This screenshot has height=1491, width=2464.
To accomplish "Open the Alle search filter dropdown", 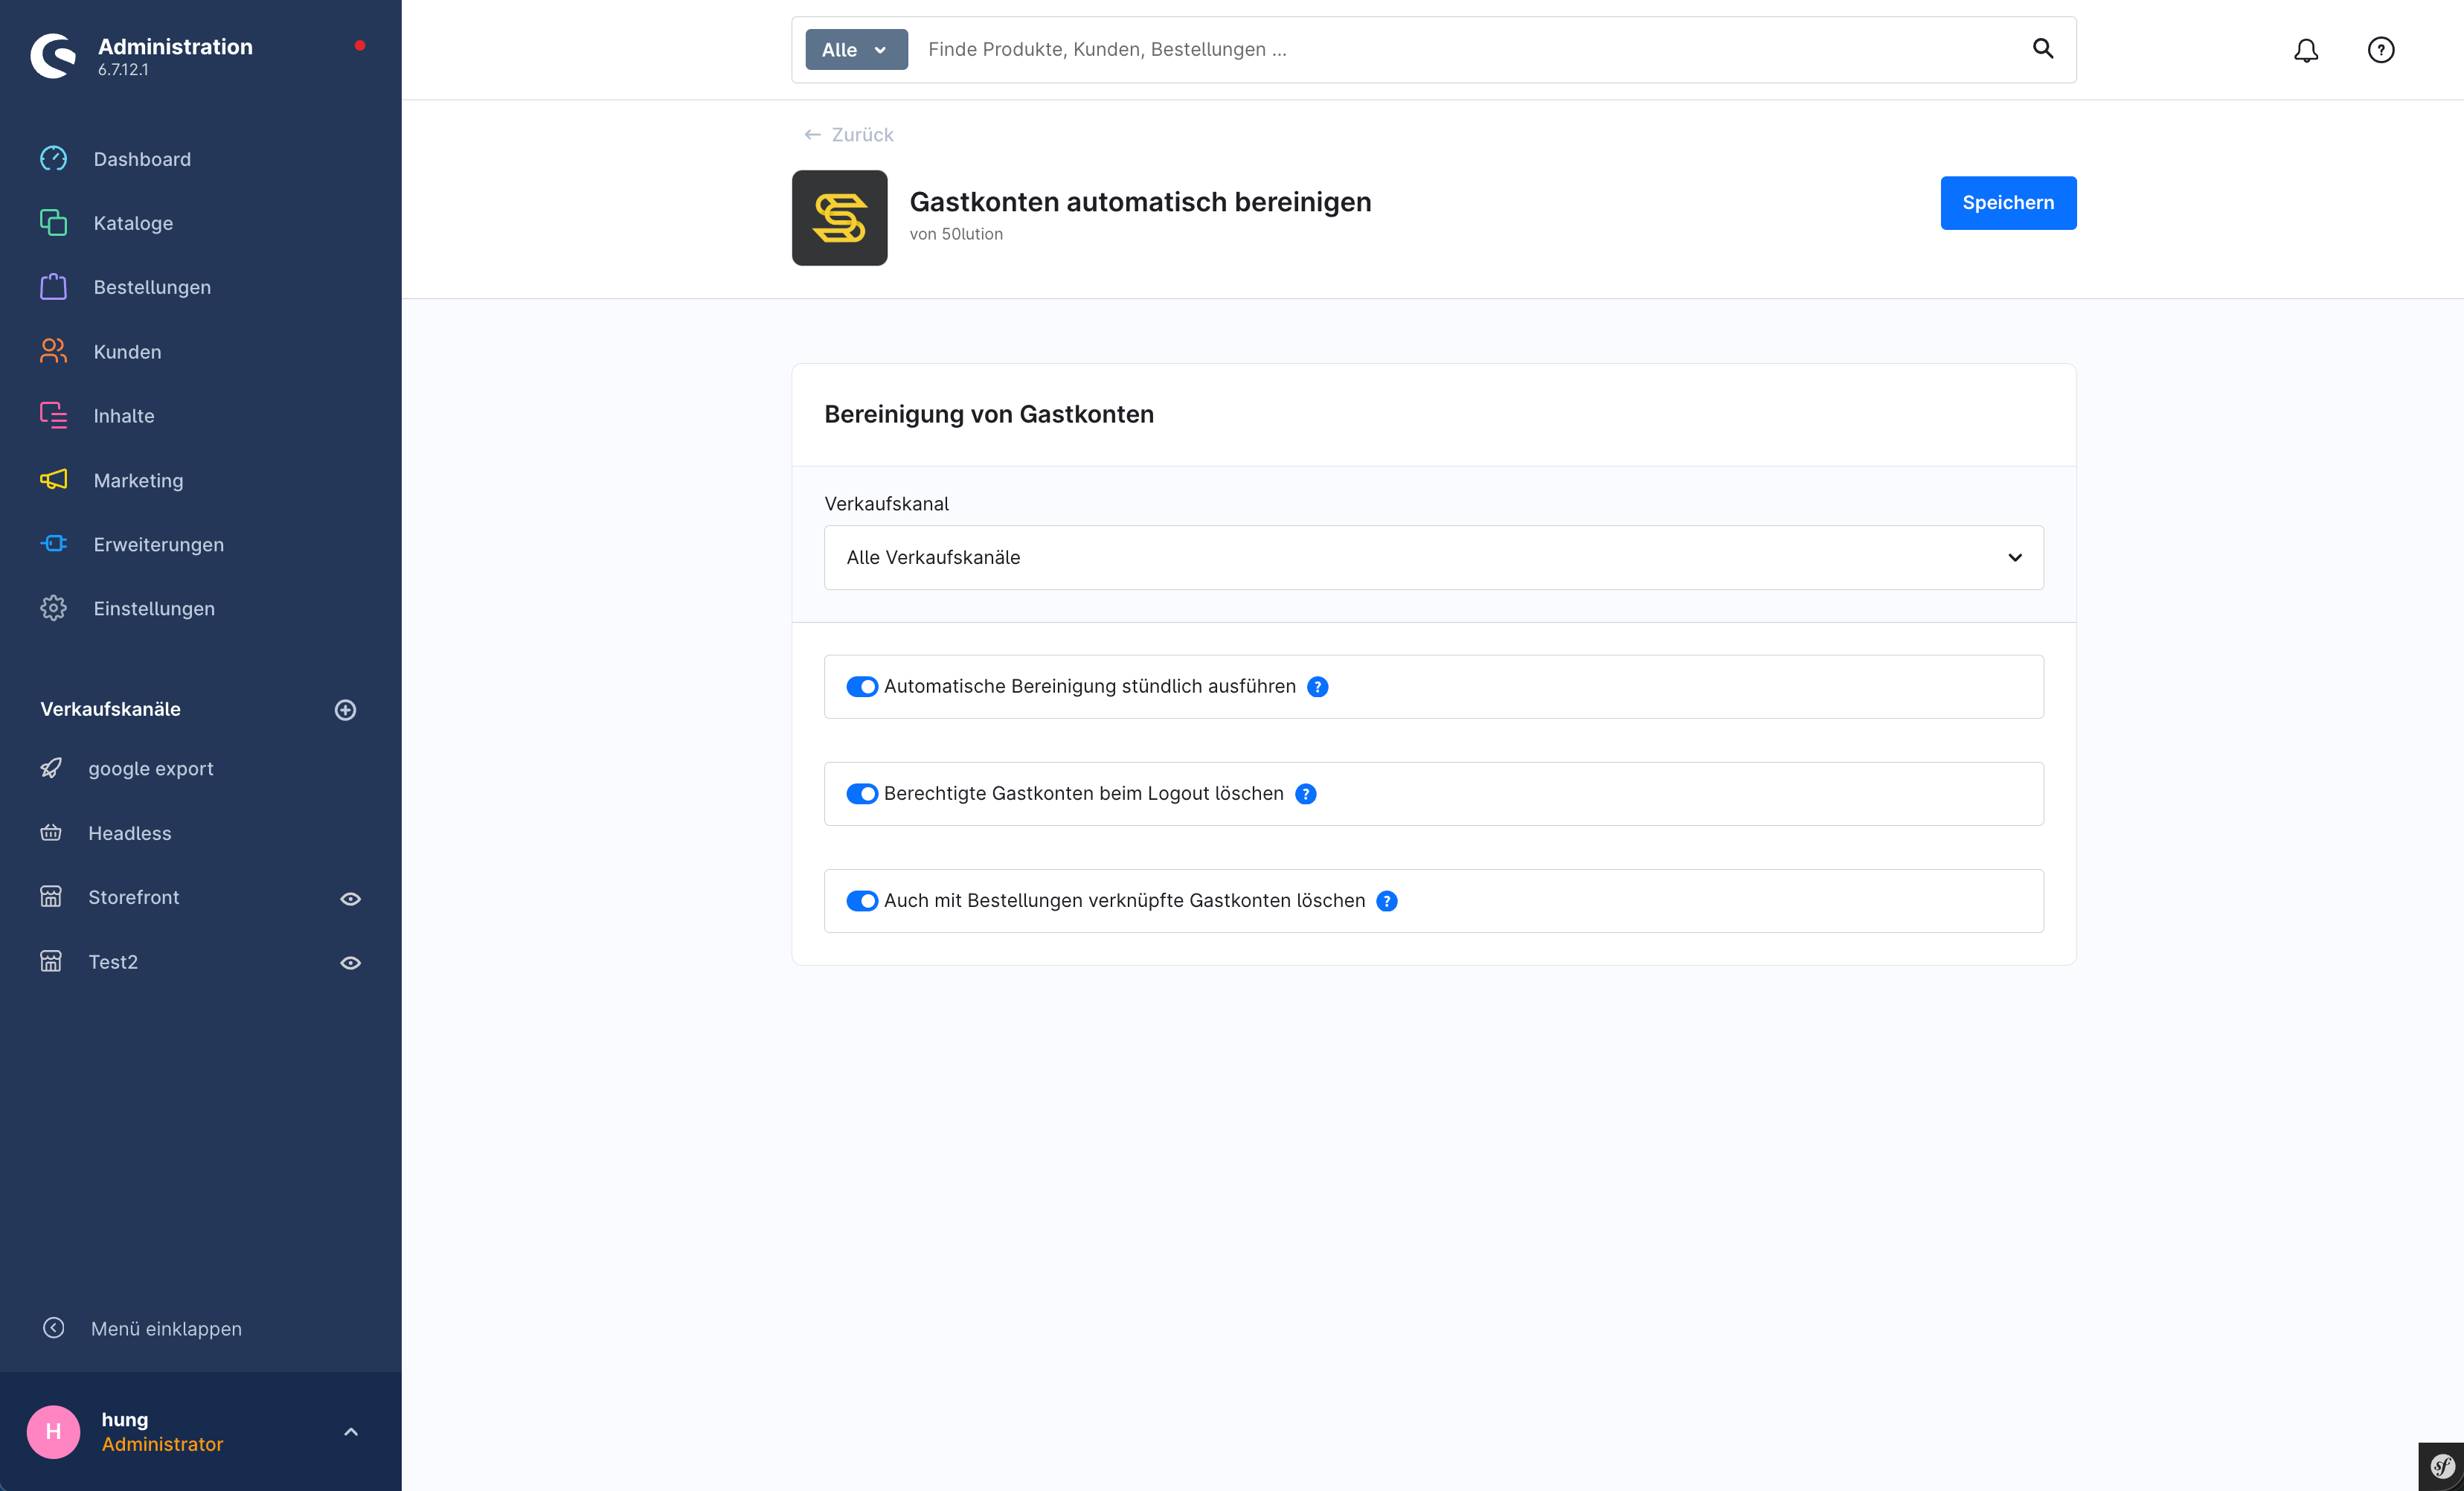I will pos(856,49).
